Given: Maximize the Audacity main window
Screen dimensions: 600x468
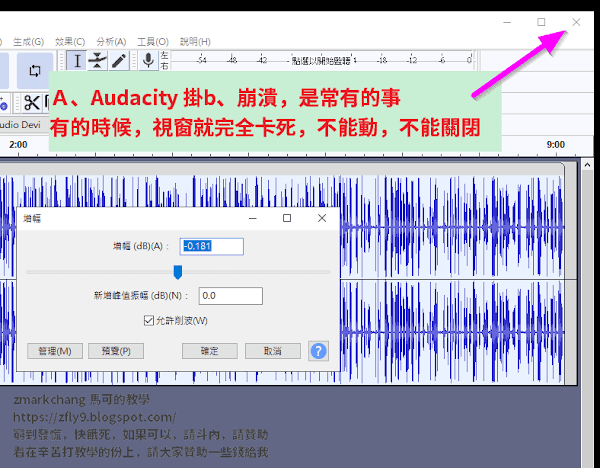Looking at the screenshot, I should [541, 22].
